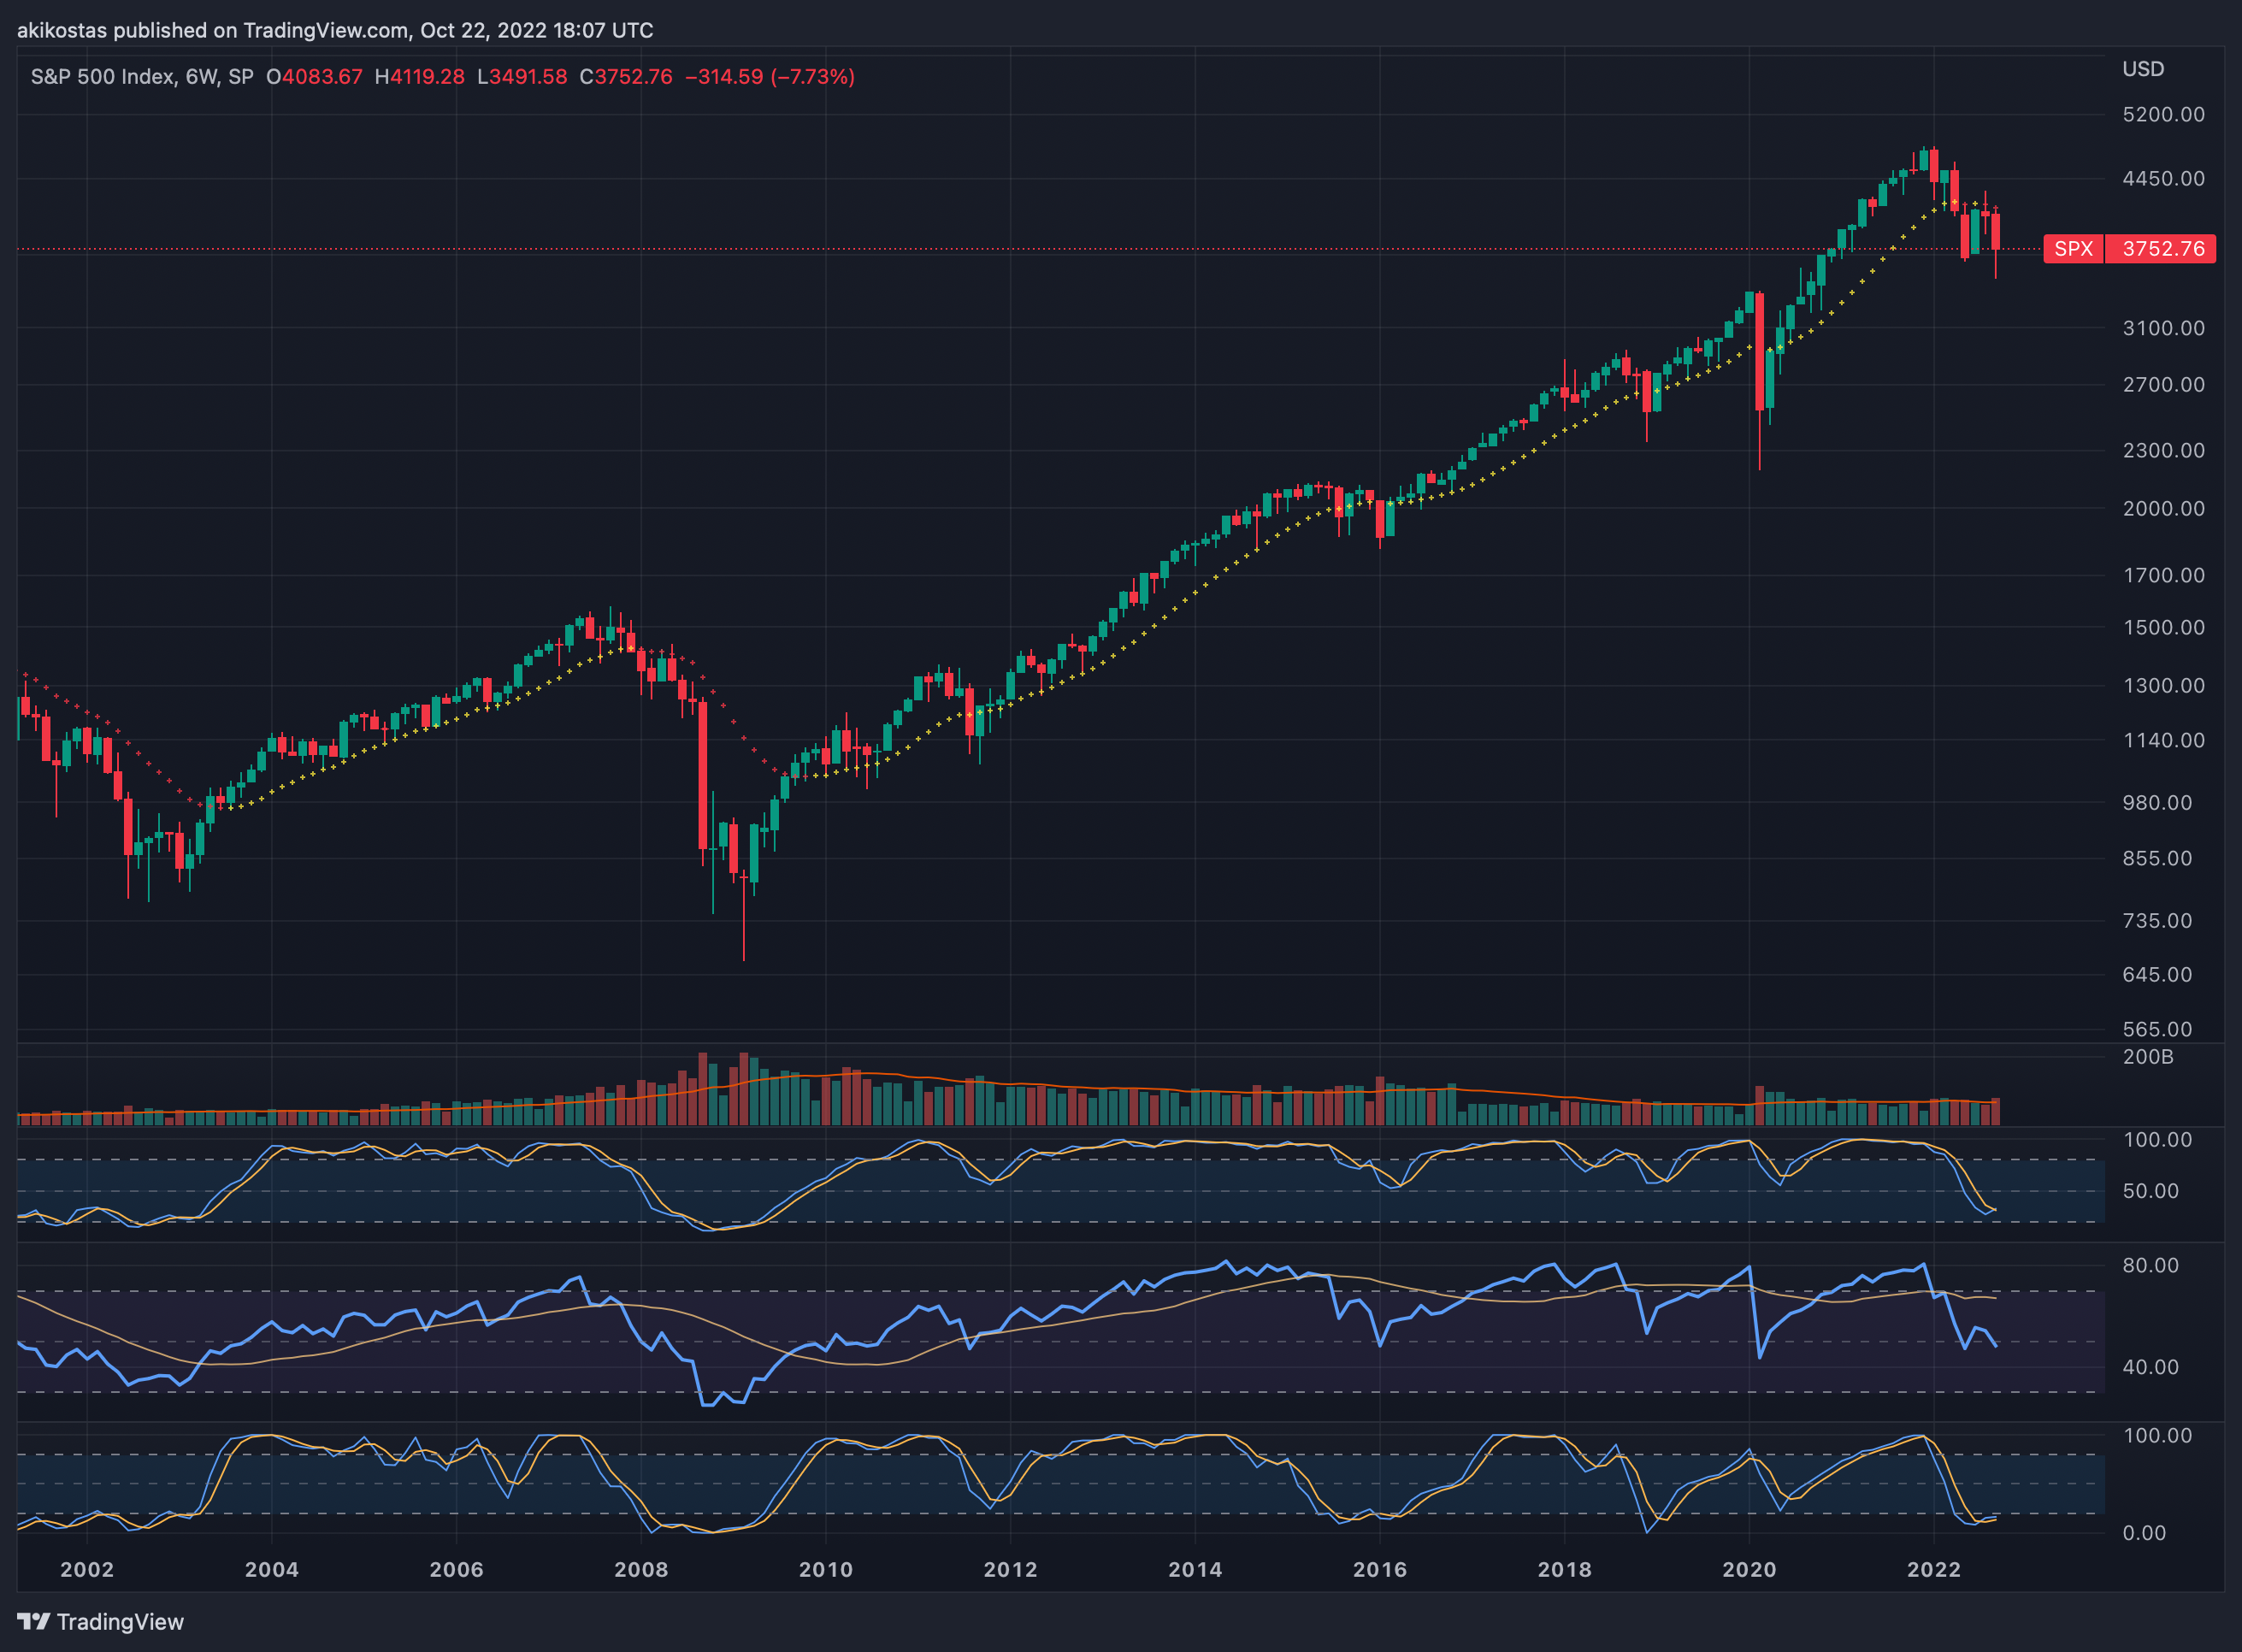
Task: Click the change value −314.59 (−7.73%)
Action: click(x=770, y=77)
